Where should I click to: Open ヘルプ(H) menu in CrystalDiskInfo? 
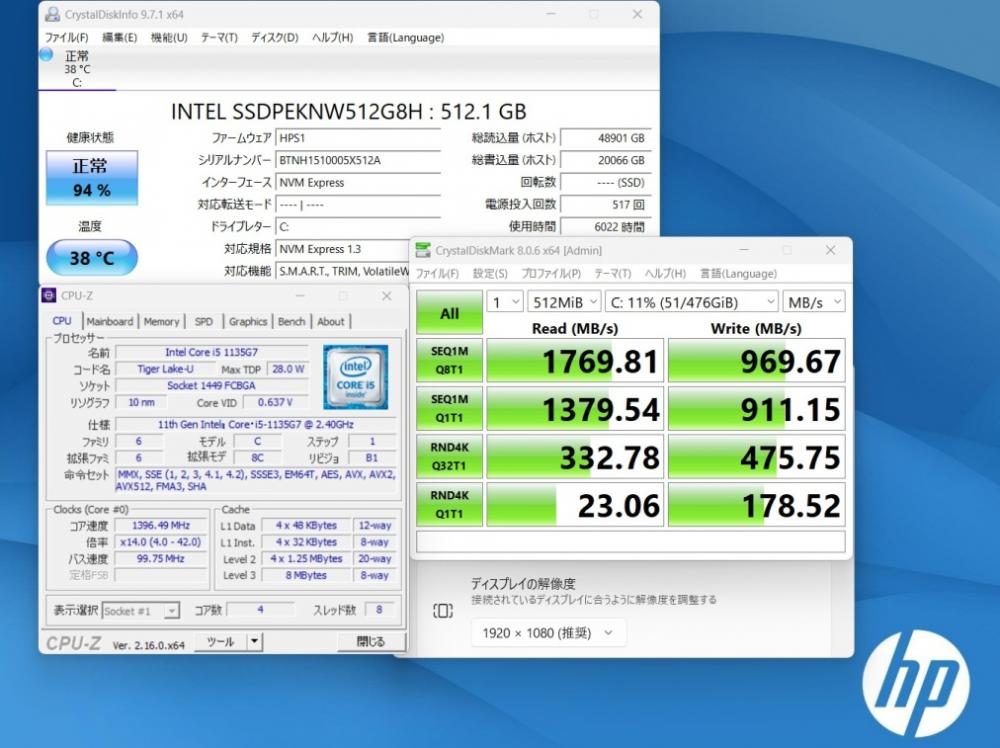point(332,38)
